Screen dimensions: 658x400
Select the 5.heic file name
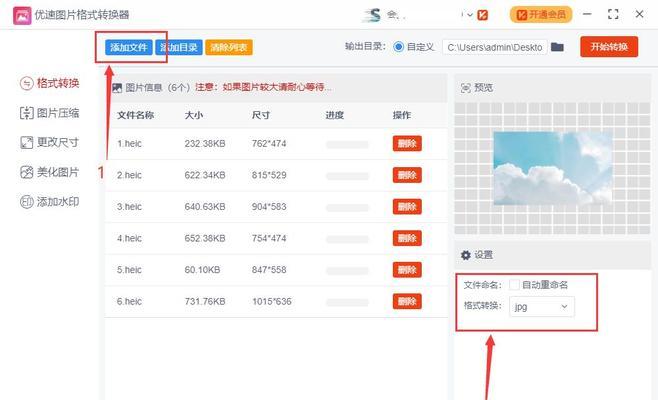pyautogui.click(x=129, y=269)
